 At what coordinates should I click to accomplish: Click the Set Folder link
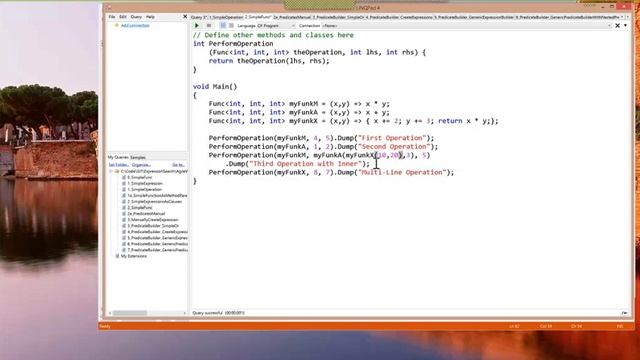tap(118, 165)
